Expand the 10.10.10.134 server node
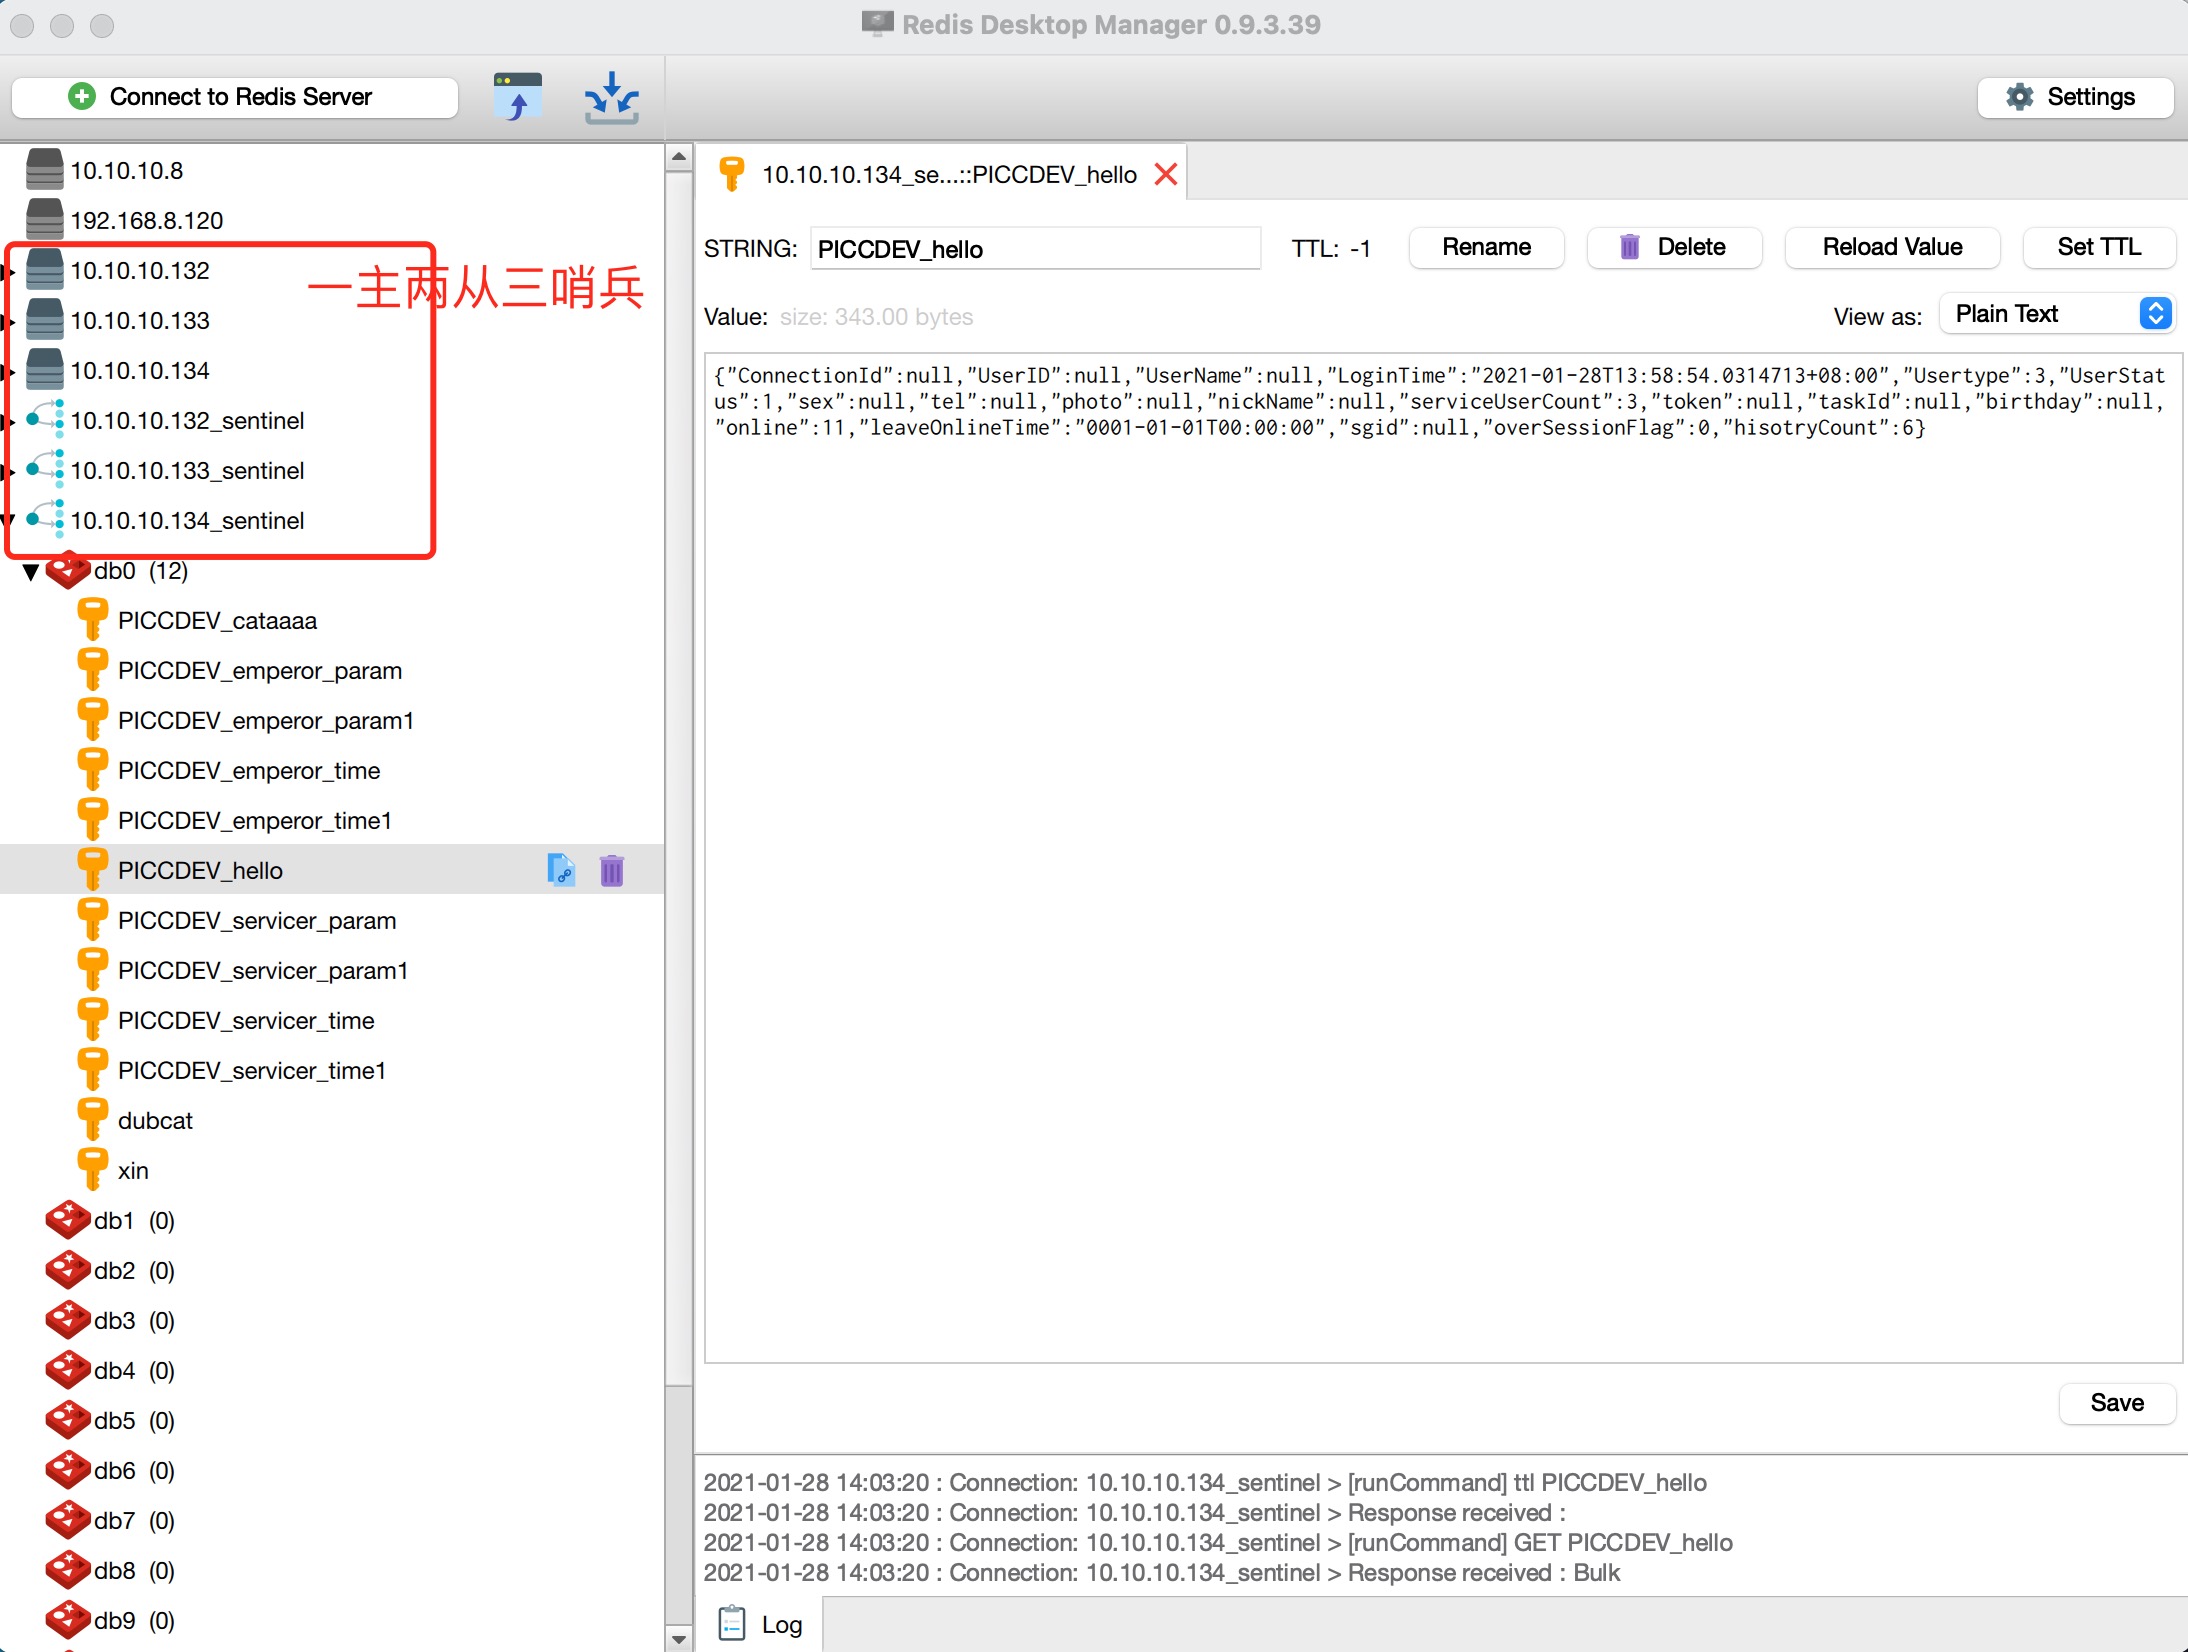Screen dimensions: 2188x1652 click(8, 371)
